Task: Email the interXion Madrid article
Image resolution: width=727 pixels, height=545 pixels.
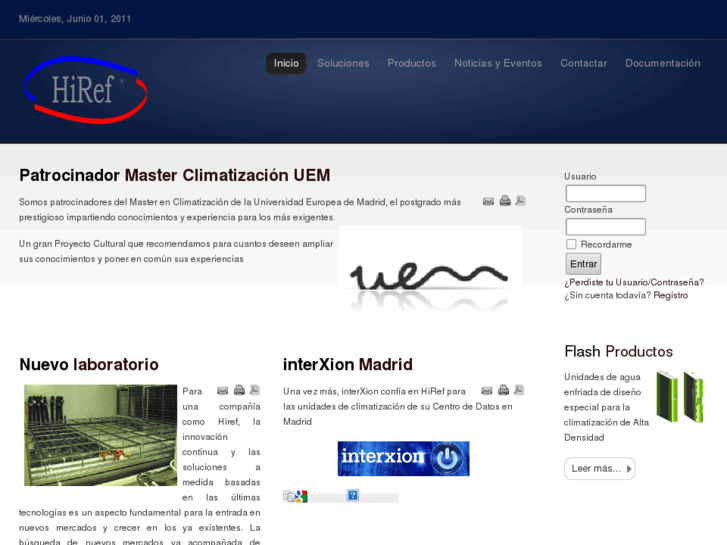Action: point(487,391)
